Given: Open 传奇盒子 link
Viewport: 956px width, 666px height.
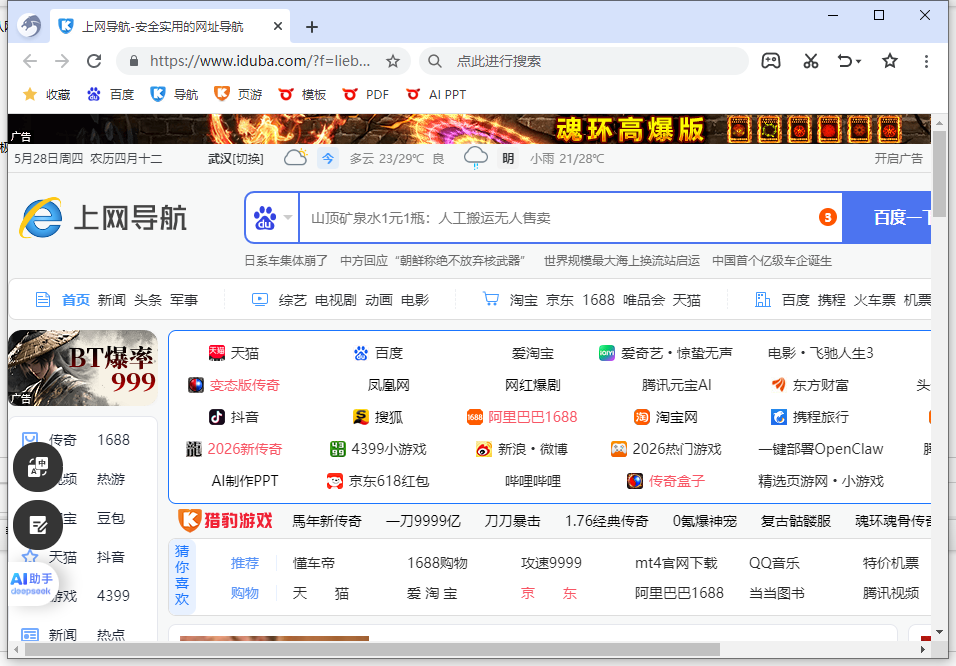Looking at the screenshot, I should click(666, 481).
